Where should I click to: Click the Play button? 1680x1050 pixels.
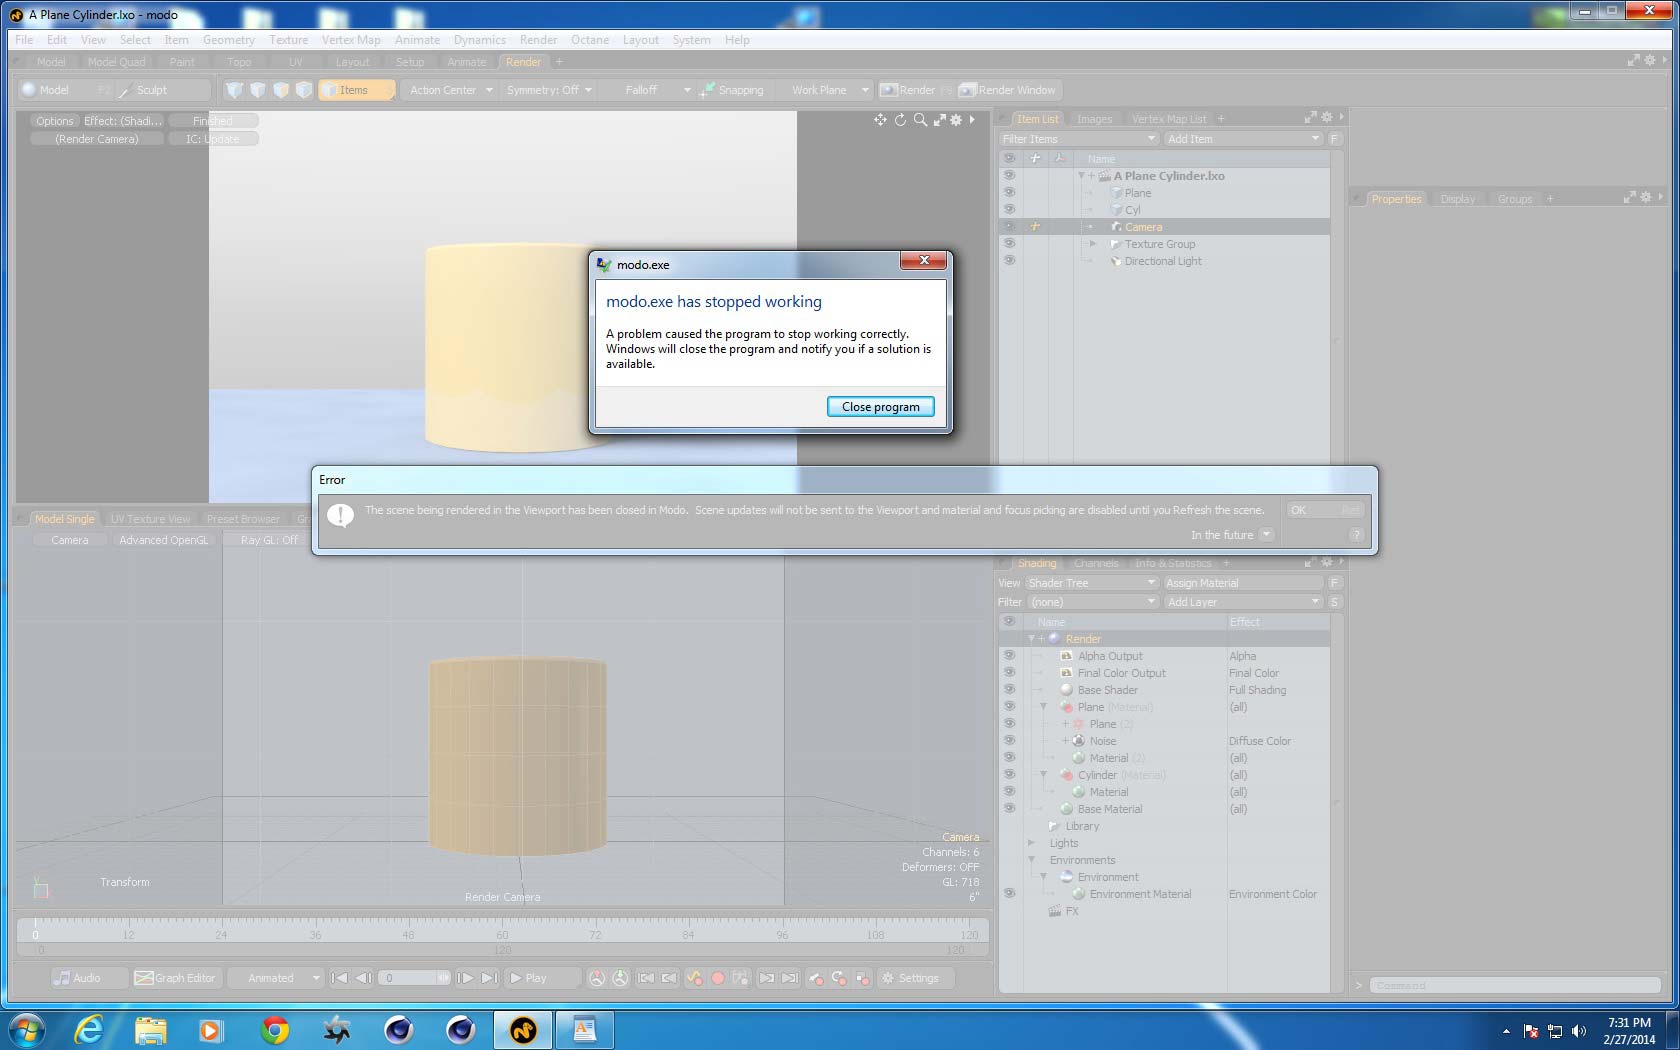pos(542,978)
